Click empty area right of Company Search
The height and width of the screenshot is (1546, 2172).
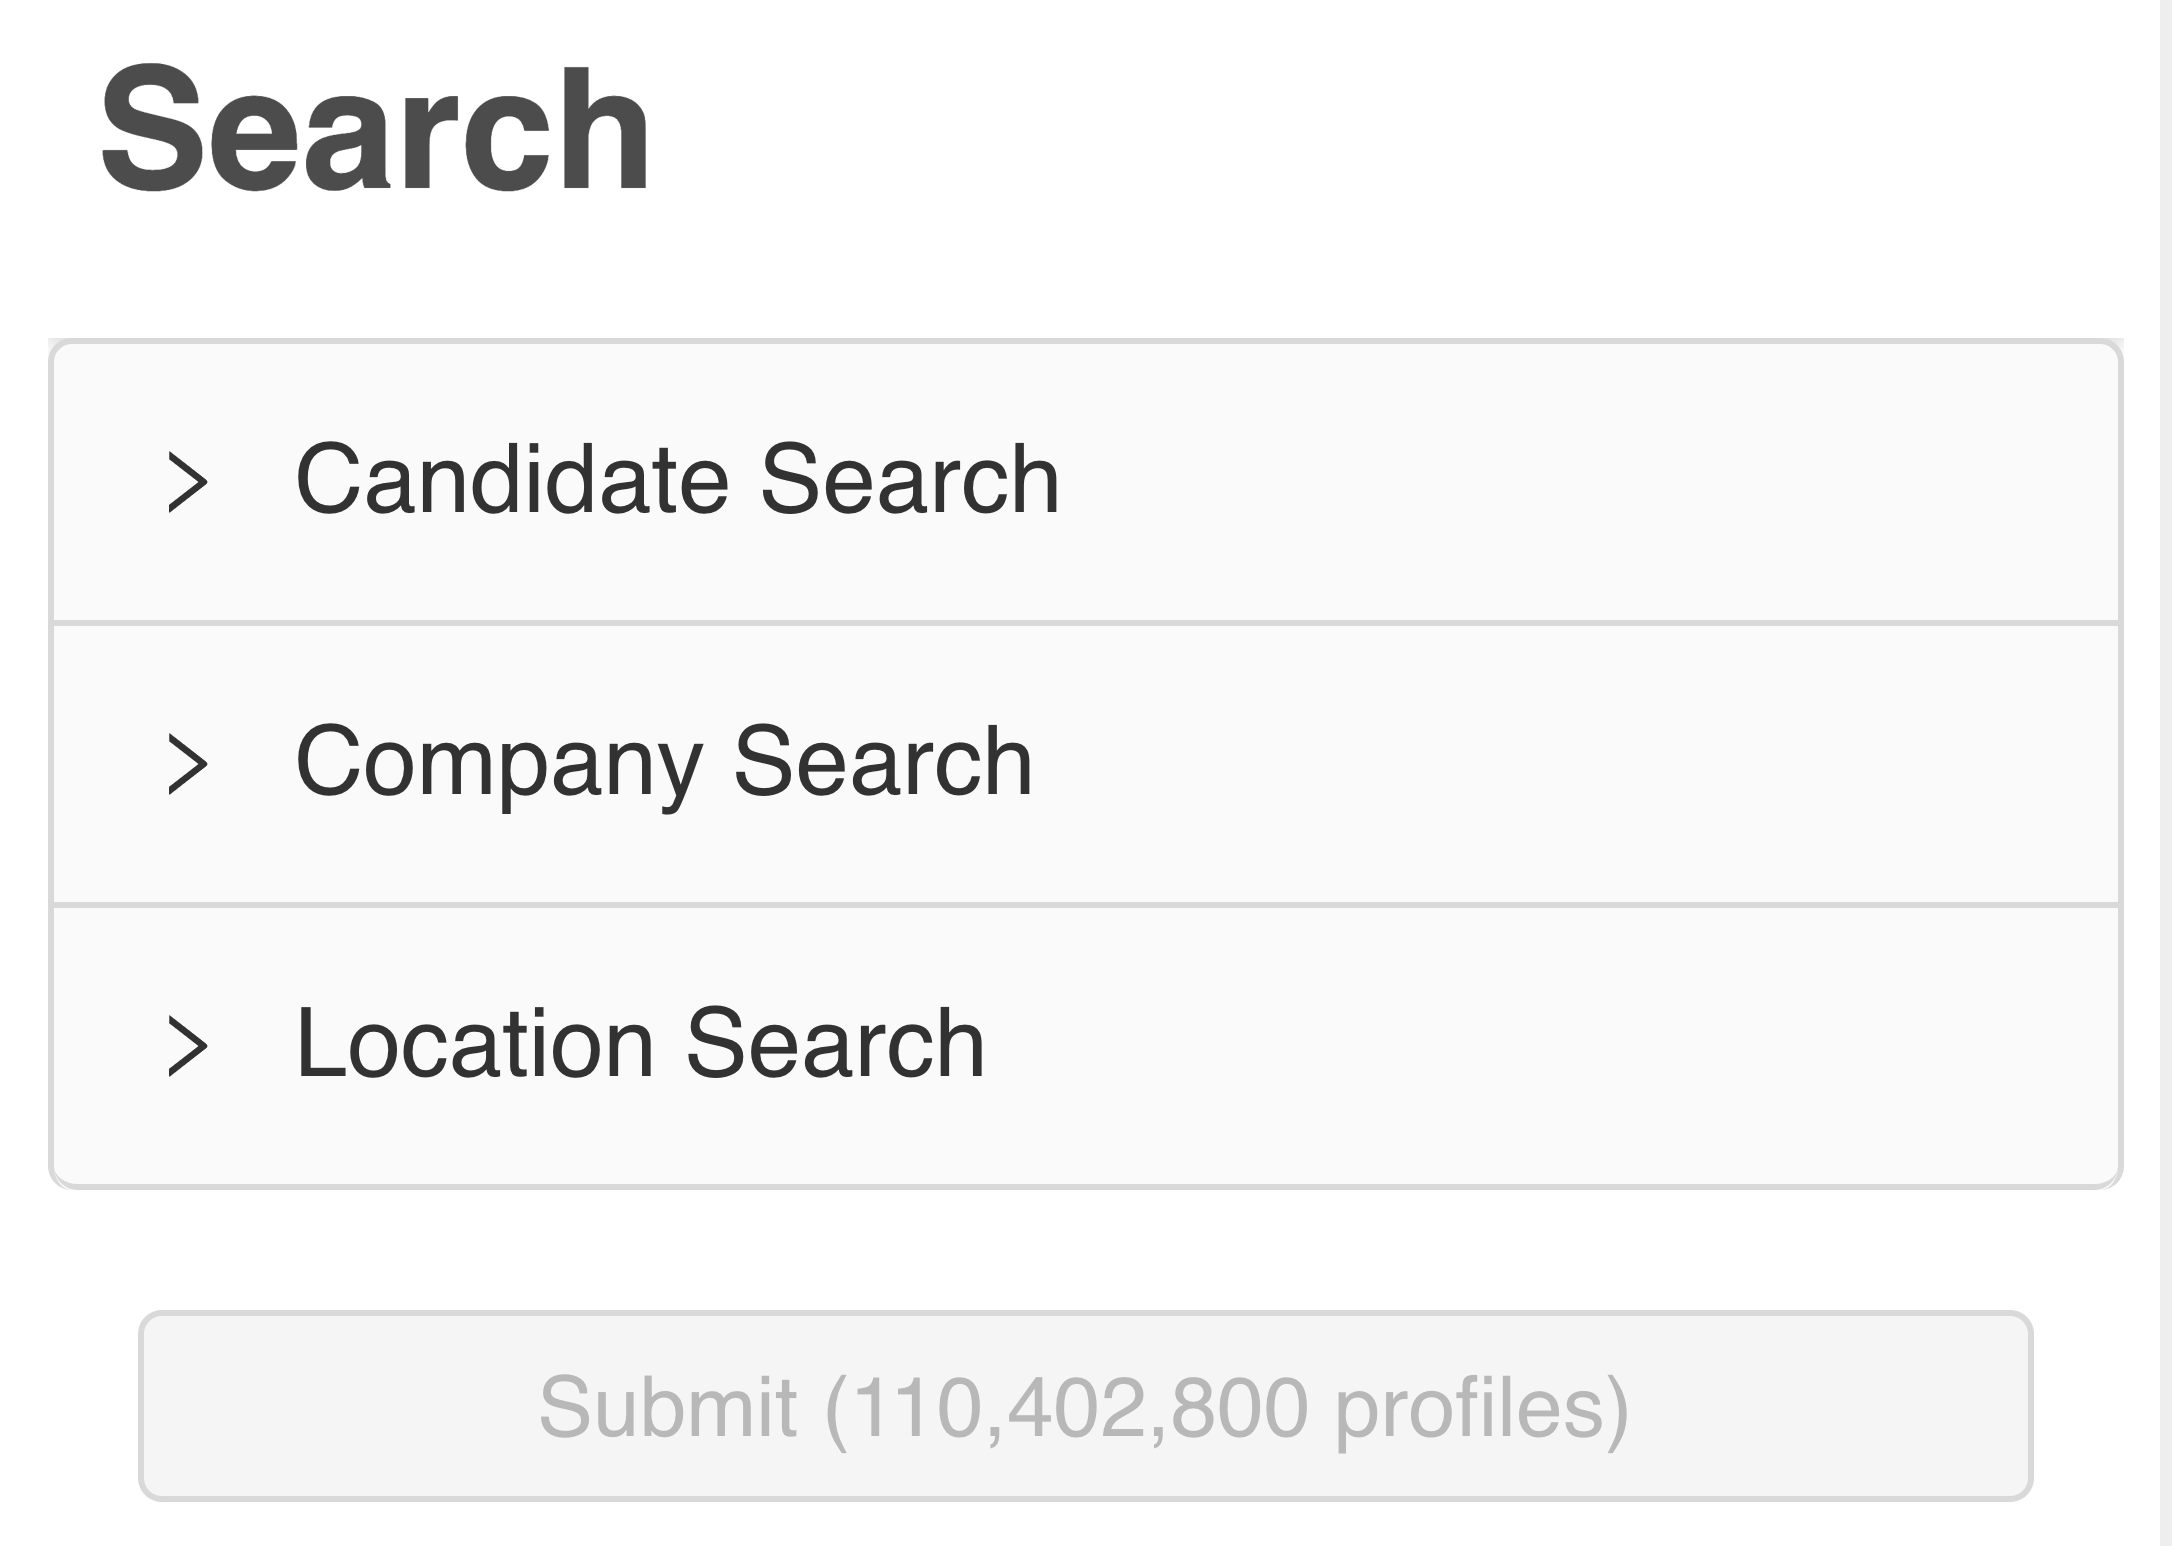(x=1600, y=764)
